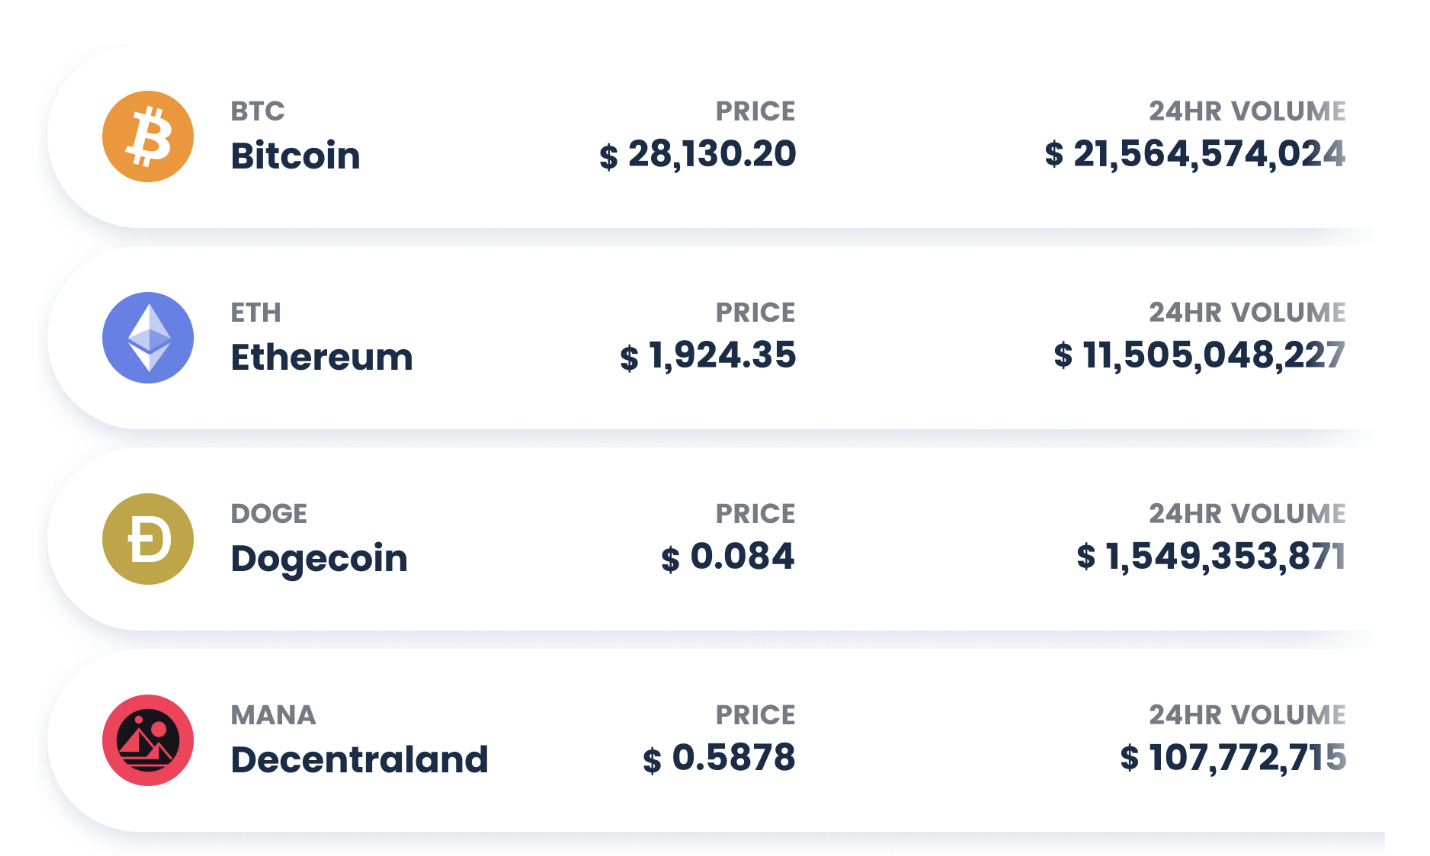Image resolution: width=1430 pixels, height=856 pixels.
Task: Select the Decentraland name text
Action: point(359,760)
